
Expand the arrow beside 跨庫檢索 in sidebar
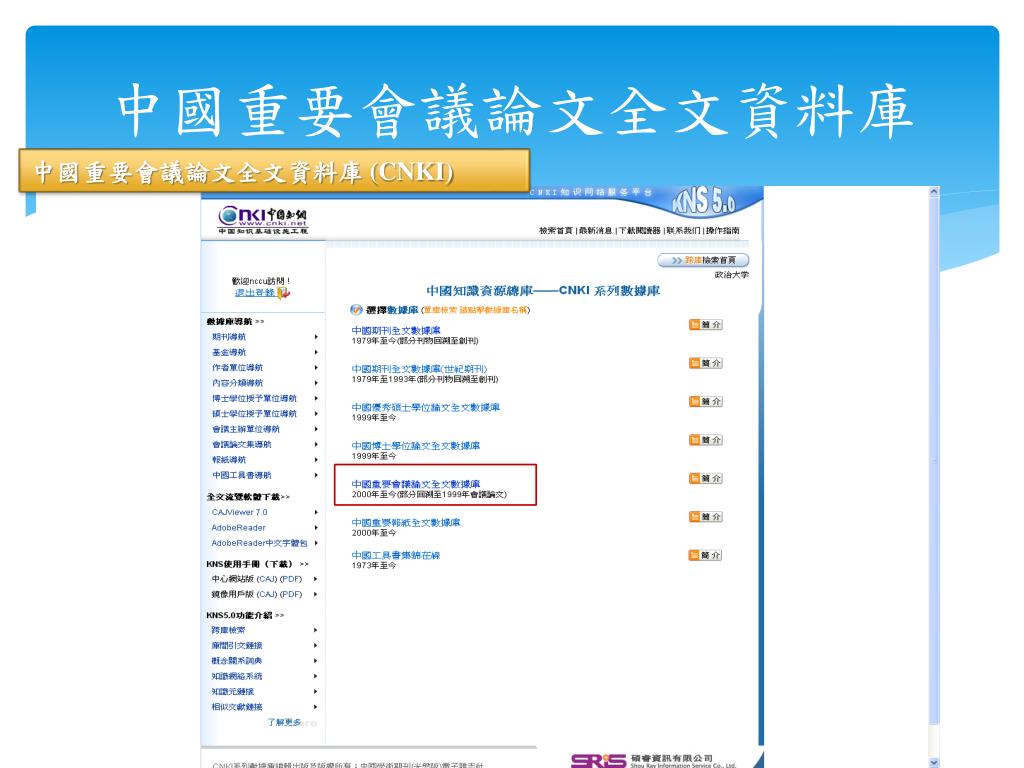(x=316, y=630)
